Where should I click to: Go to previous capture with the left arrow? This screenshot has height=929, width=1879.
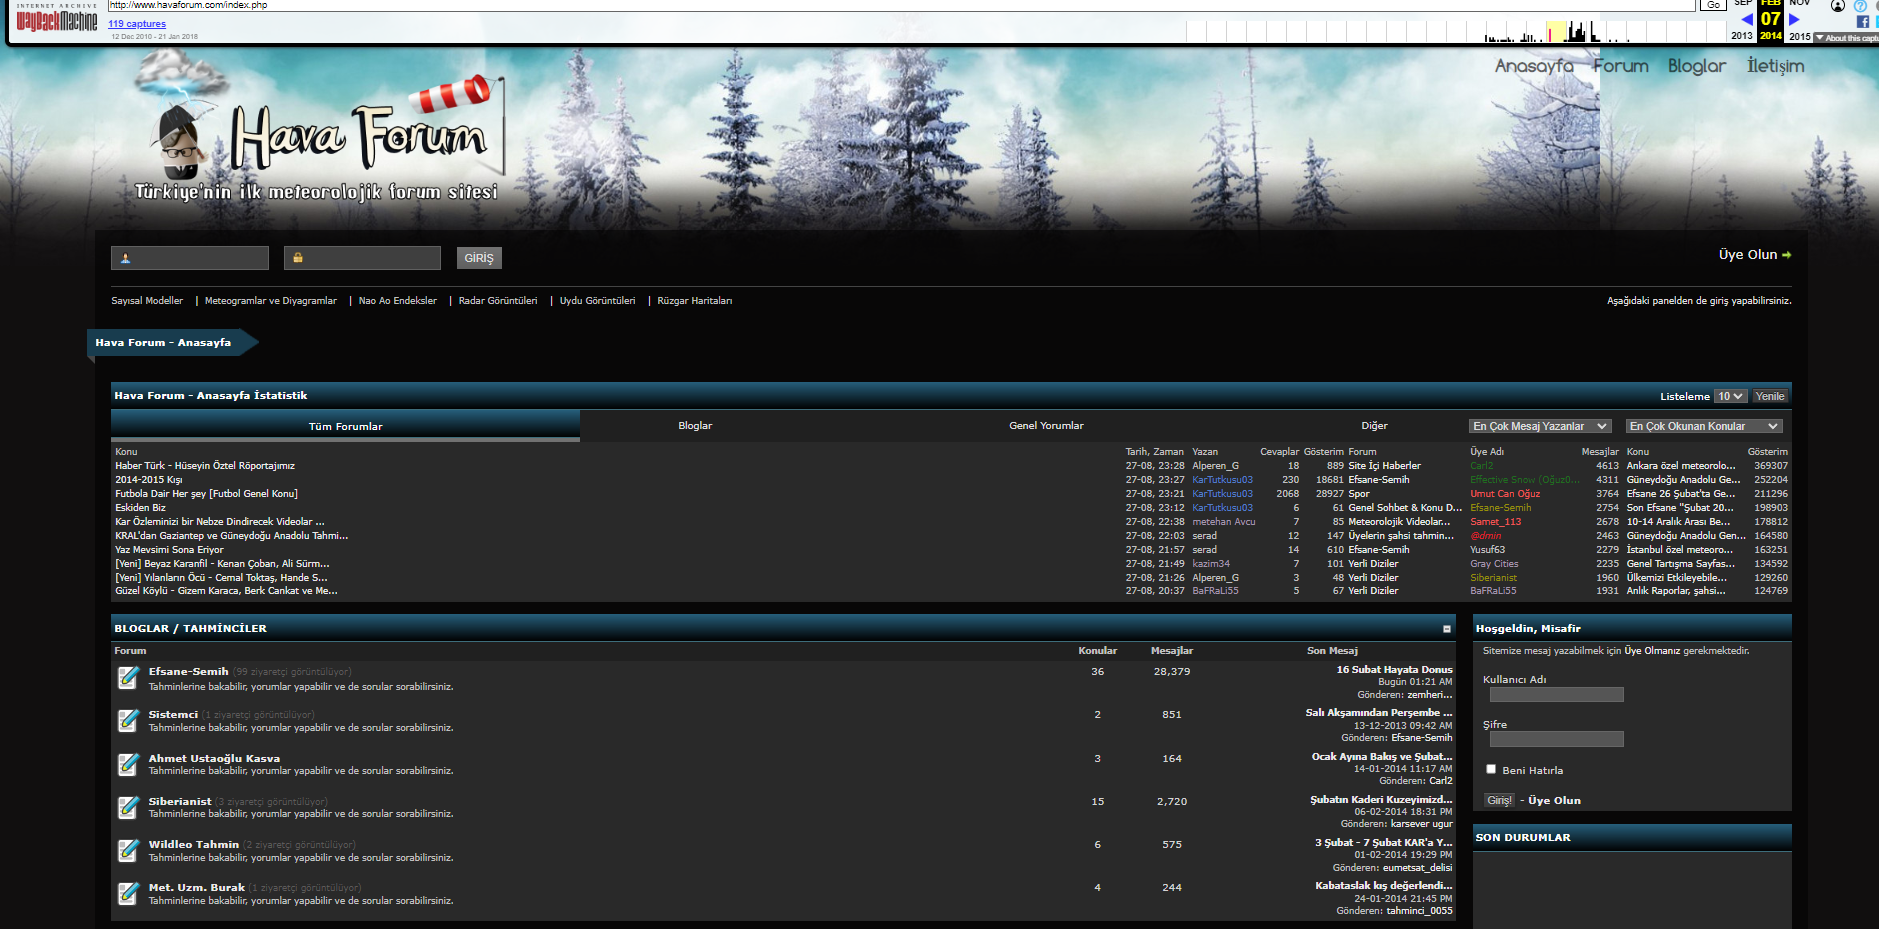point(1746,19)
